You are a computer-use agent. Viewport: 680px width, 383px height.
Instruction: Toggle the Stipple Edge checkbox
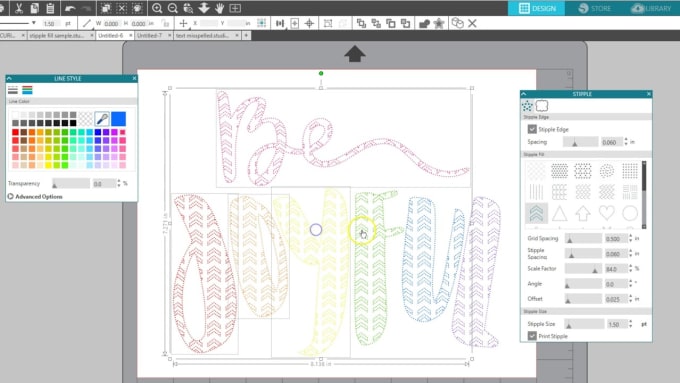point(532,129)
